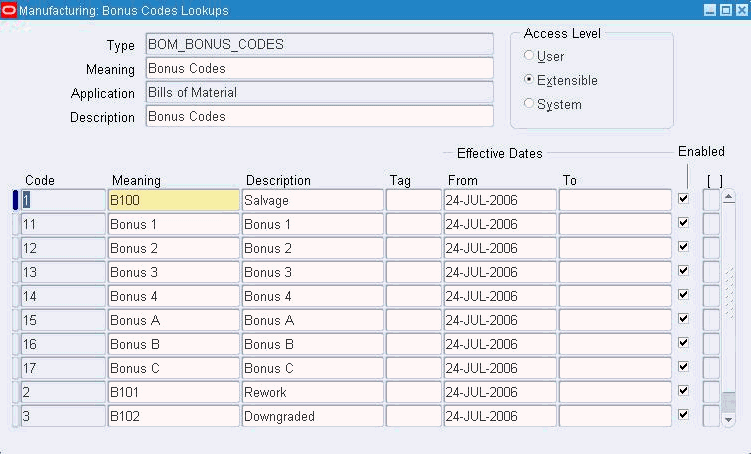Screen dimensions: 751x454
Task: Click the To date field in Salvage row
Action: click(615, 200)
